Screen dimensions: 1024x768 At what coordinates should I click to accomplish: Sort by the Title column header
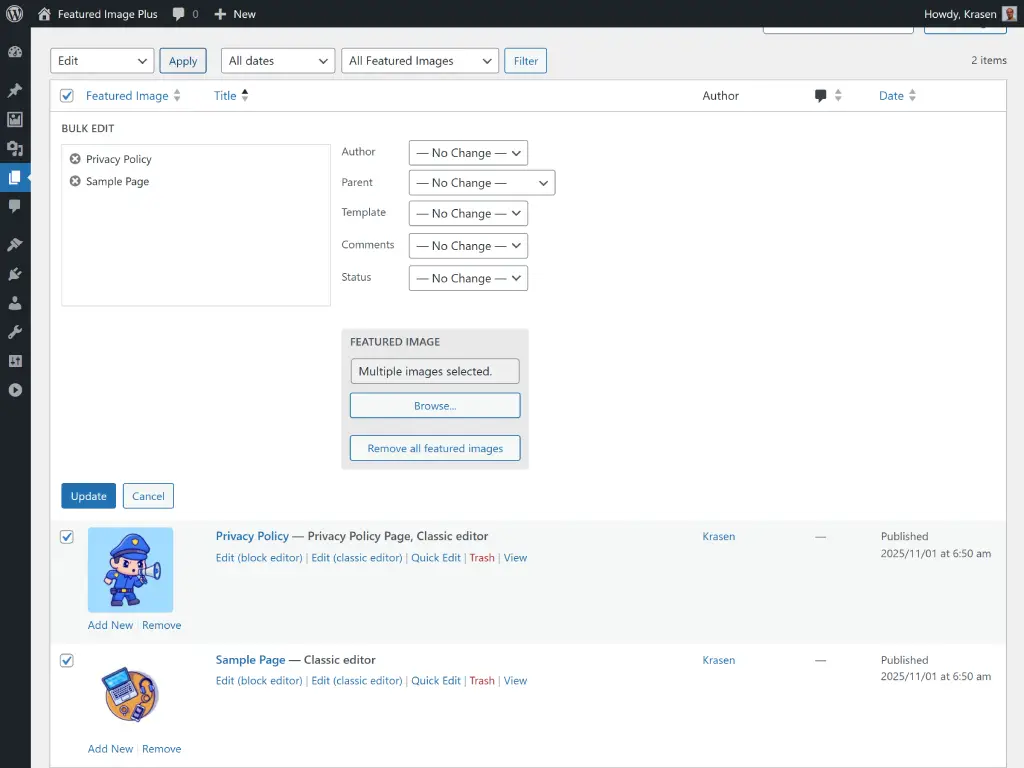coord(226,95)
